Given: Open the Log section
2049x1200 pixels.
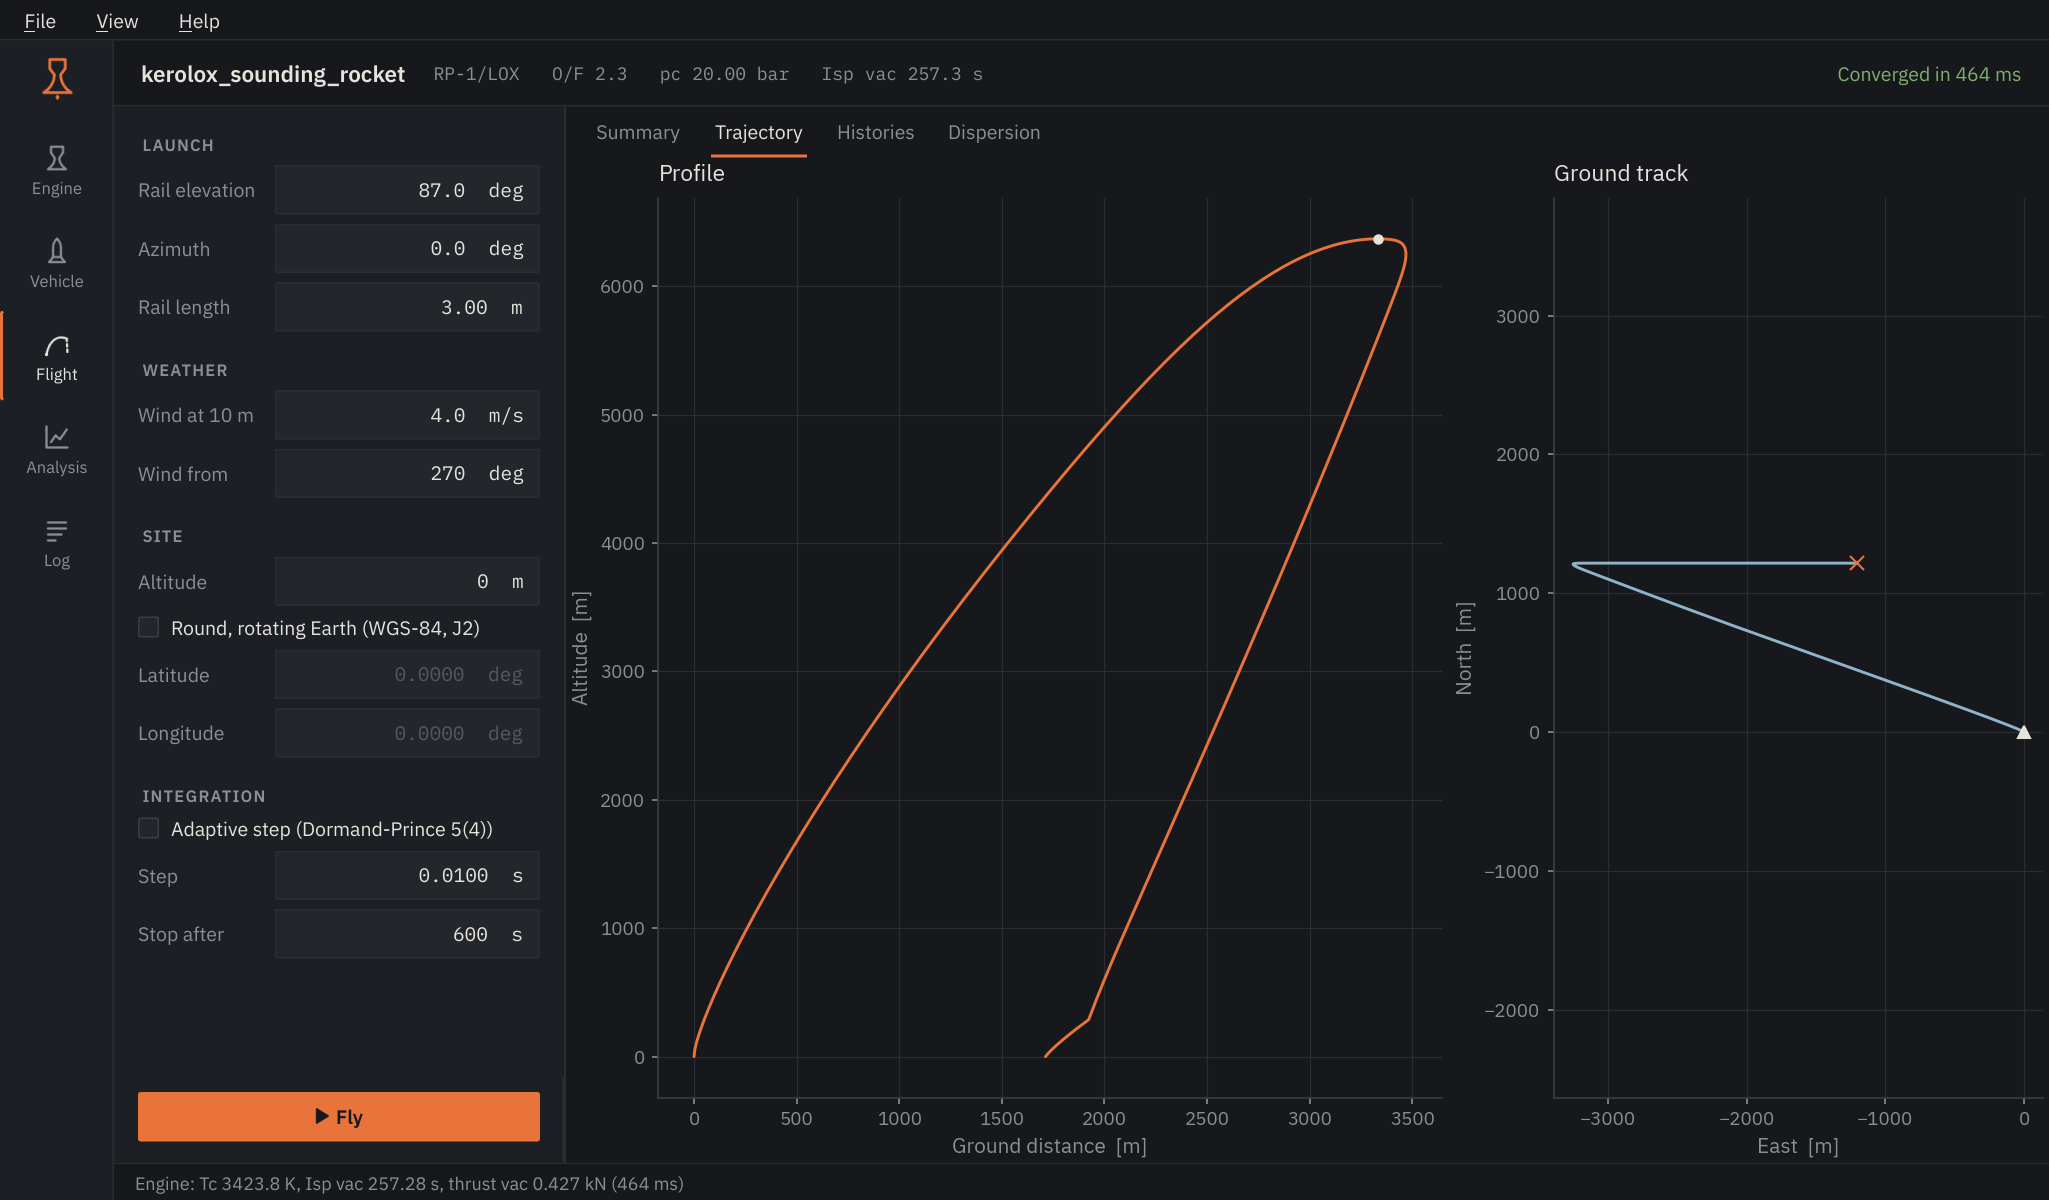Looking at the screenshot, I should coord(57,543).
